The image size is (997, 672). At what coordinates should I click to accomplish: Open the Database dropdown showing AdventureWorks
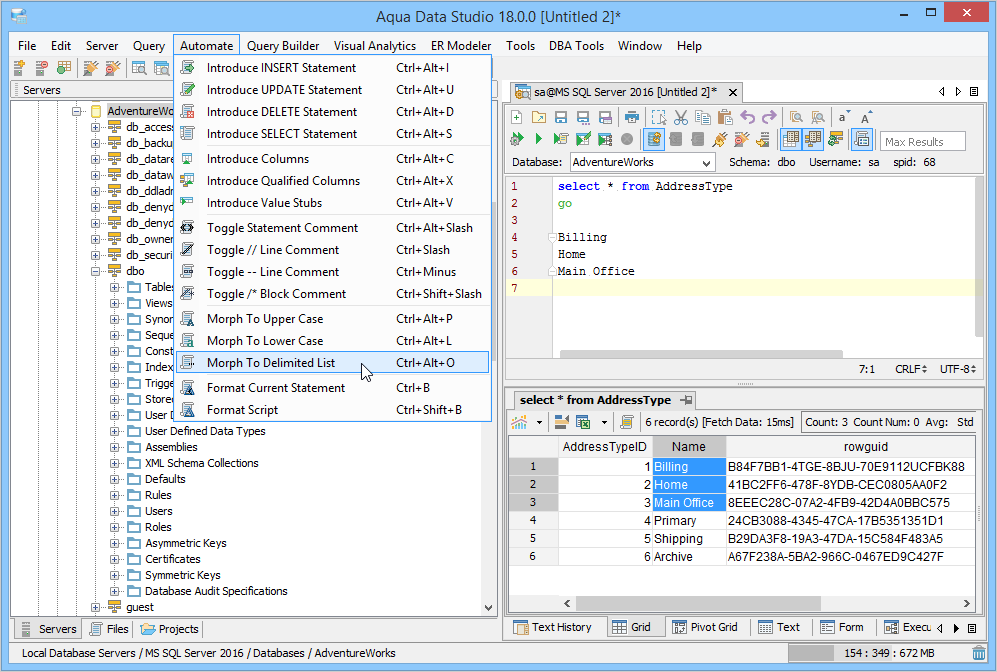click(x=643, y=162)
